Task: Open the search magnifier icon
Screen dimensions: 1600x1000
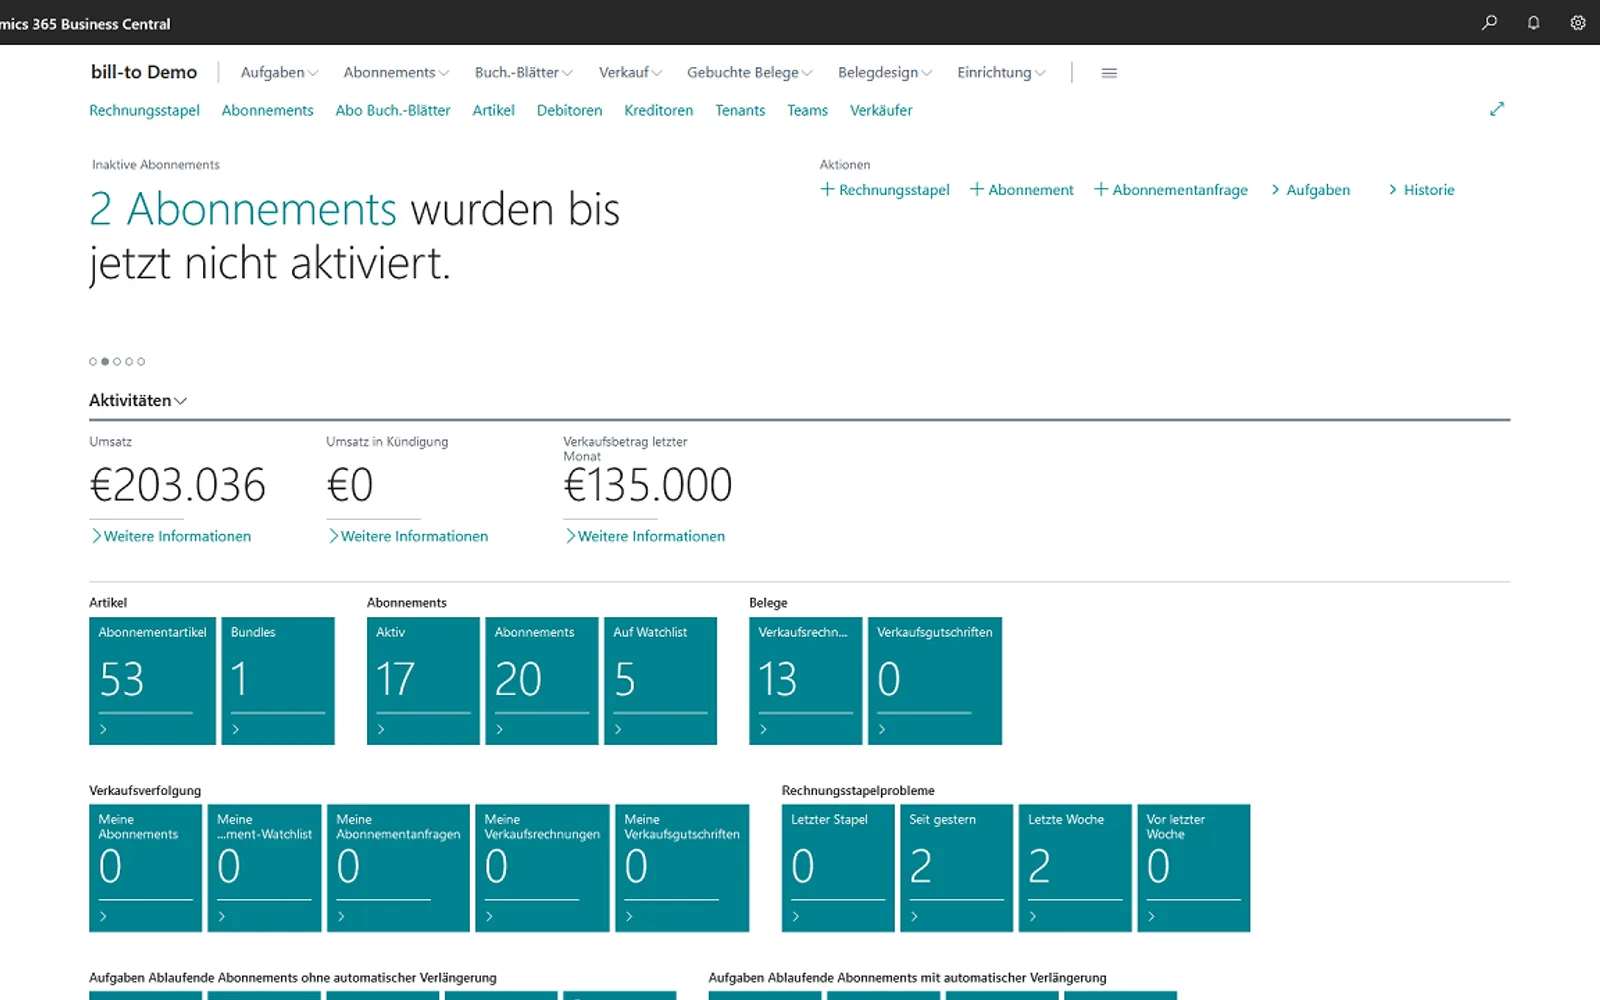Action: point(1489,22)
